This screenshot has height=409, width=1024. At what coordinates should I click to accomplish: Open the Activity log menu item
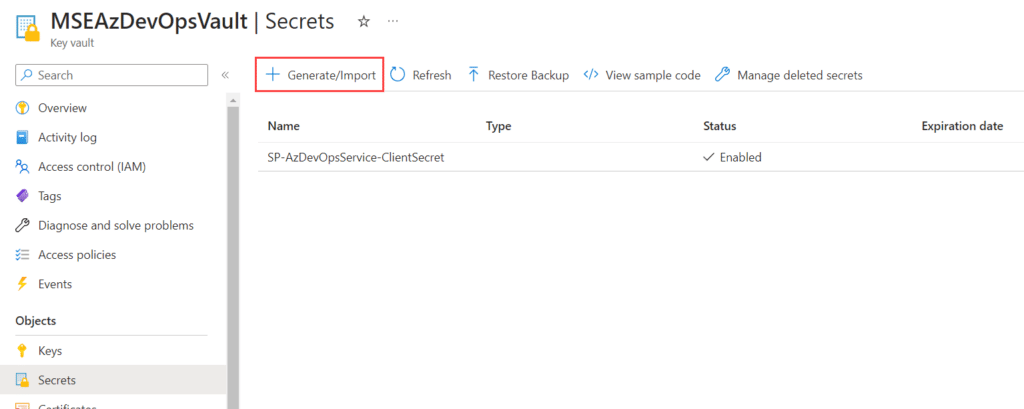tap(67, 137)
